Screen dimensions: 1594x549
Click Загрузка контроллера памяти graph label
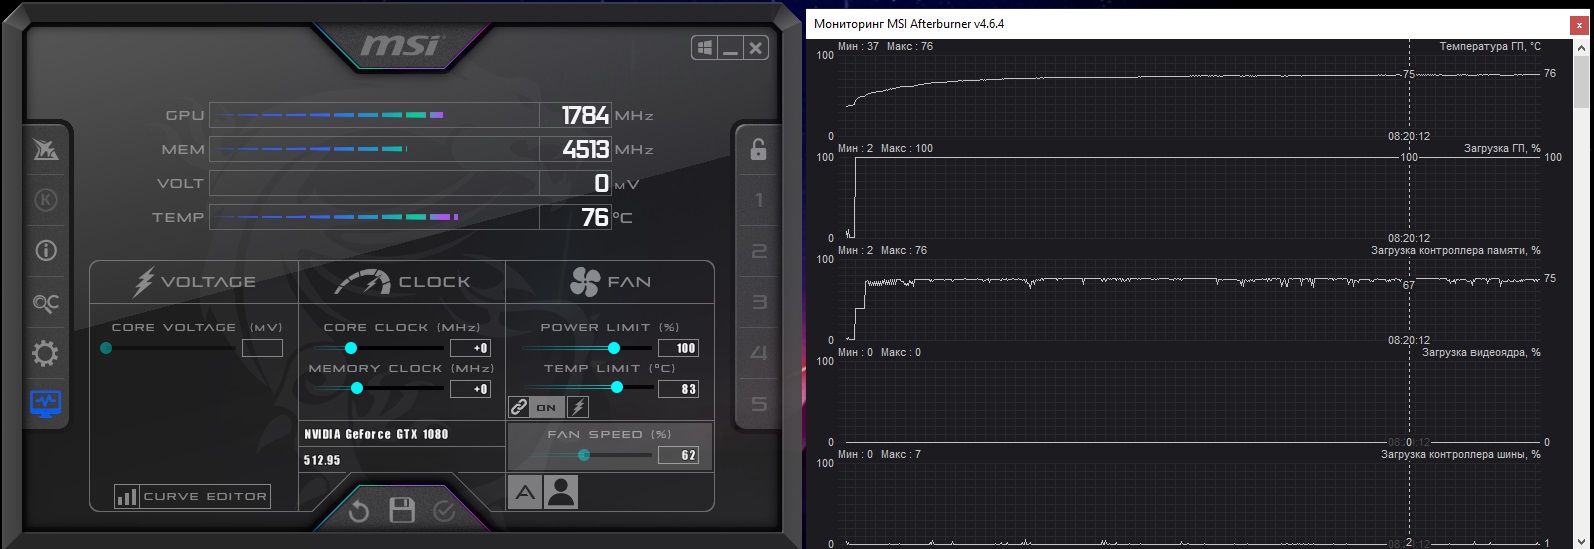1455,250
